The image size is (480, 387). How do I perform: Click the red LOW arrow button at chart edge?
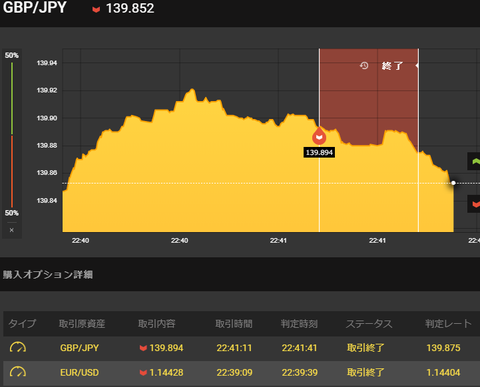[x=474, y=204]
